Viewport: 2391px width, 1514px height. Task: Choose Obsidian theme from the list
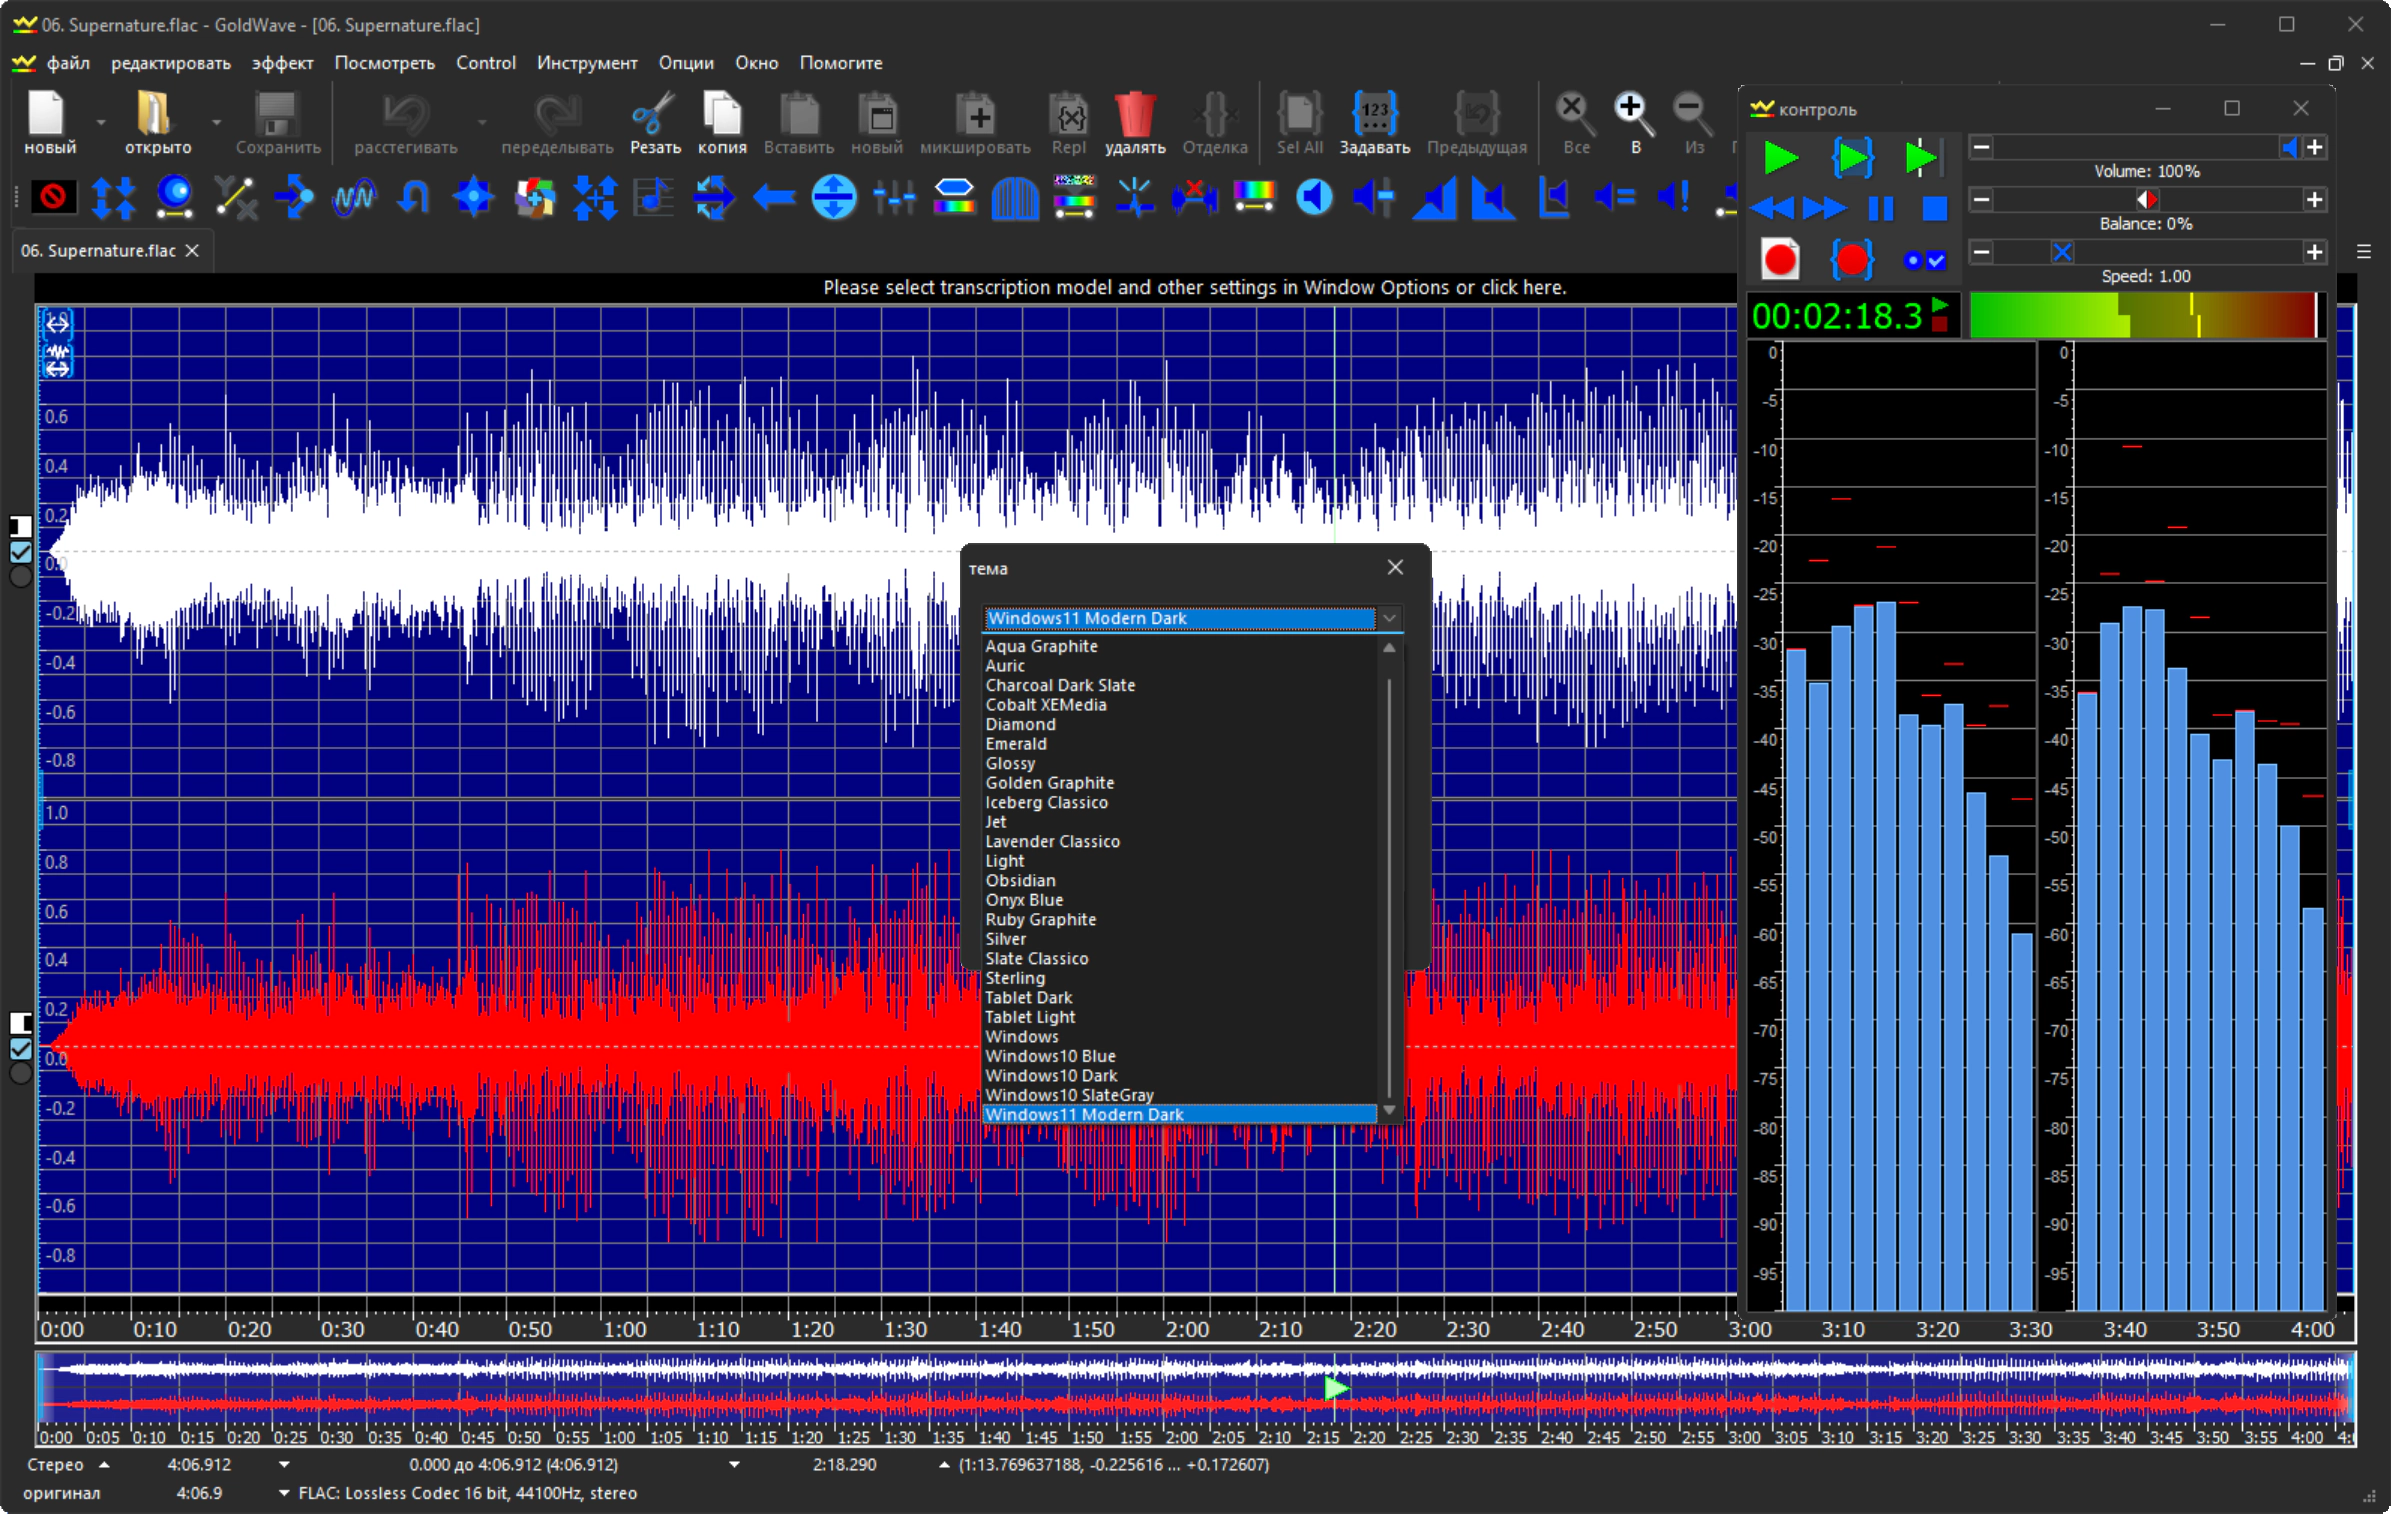point(1020,880)
